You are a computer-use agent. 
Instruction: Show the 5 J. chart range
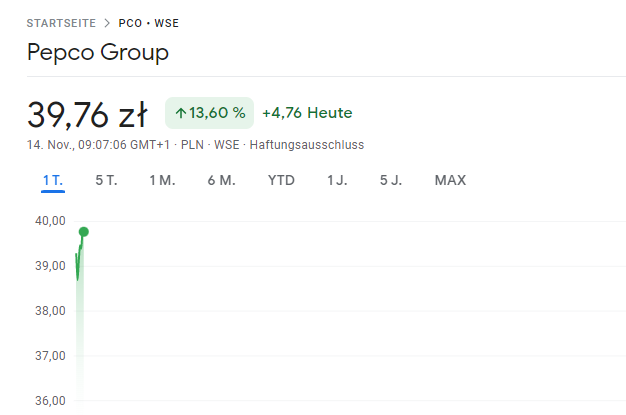click(x=391, y=181)
